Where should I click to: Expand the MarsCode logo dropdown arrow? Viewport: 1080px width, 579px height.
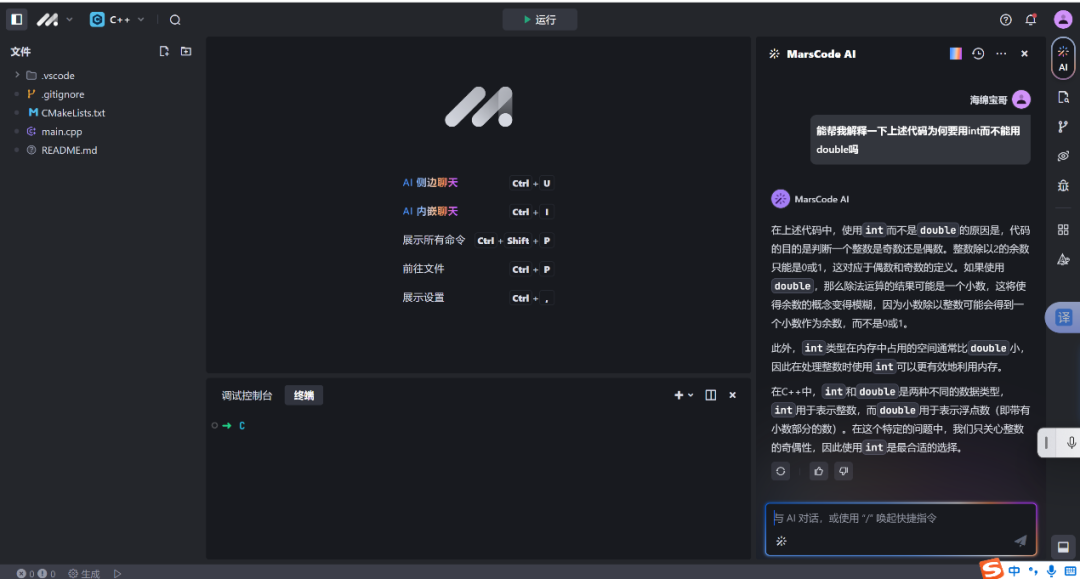(70, 20)
